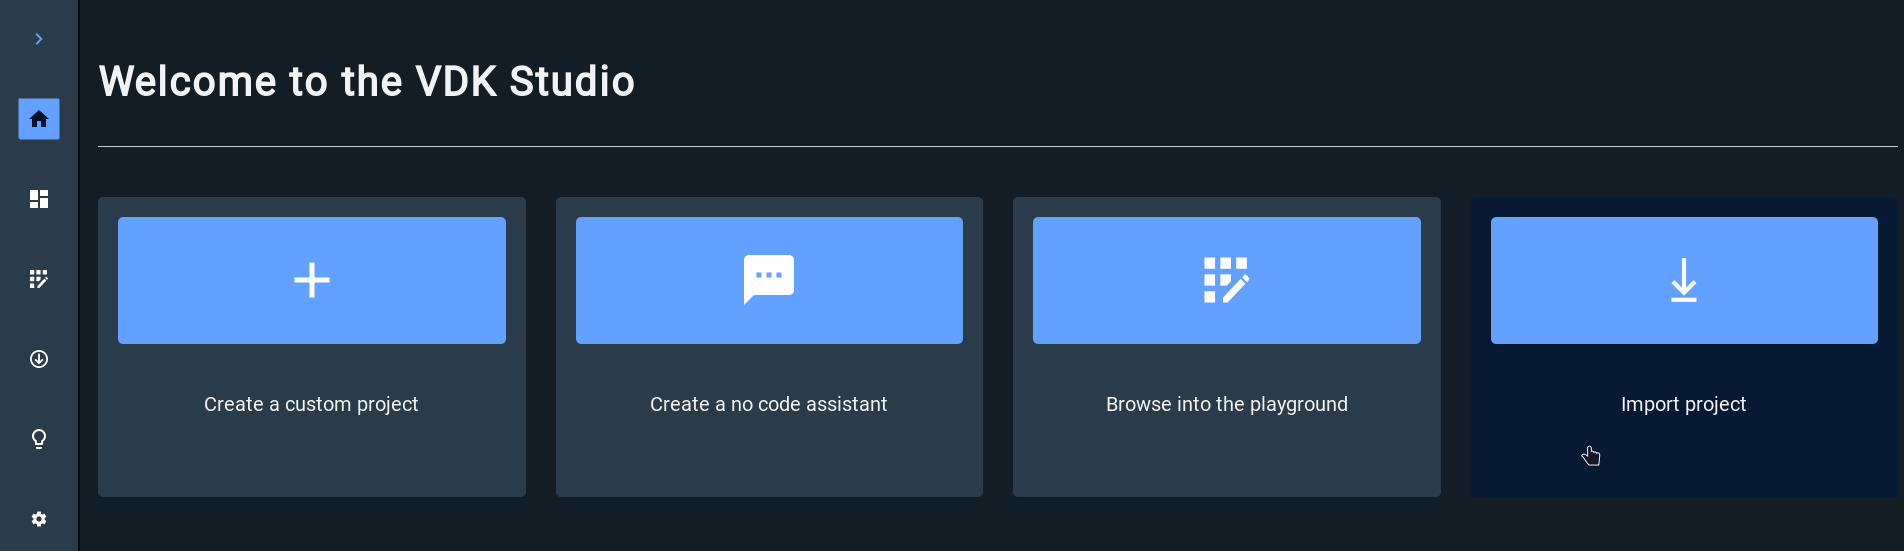
Task: Open the settings gear in the sidebar
Action: (x=39, y=519)
